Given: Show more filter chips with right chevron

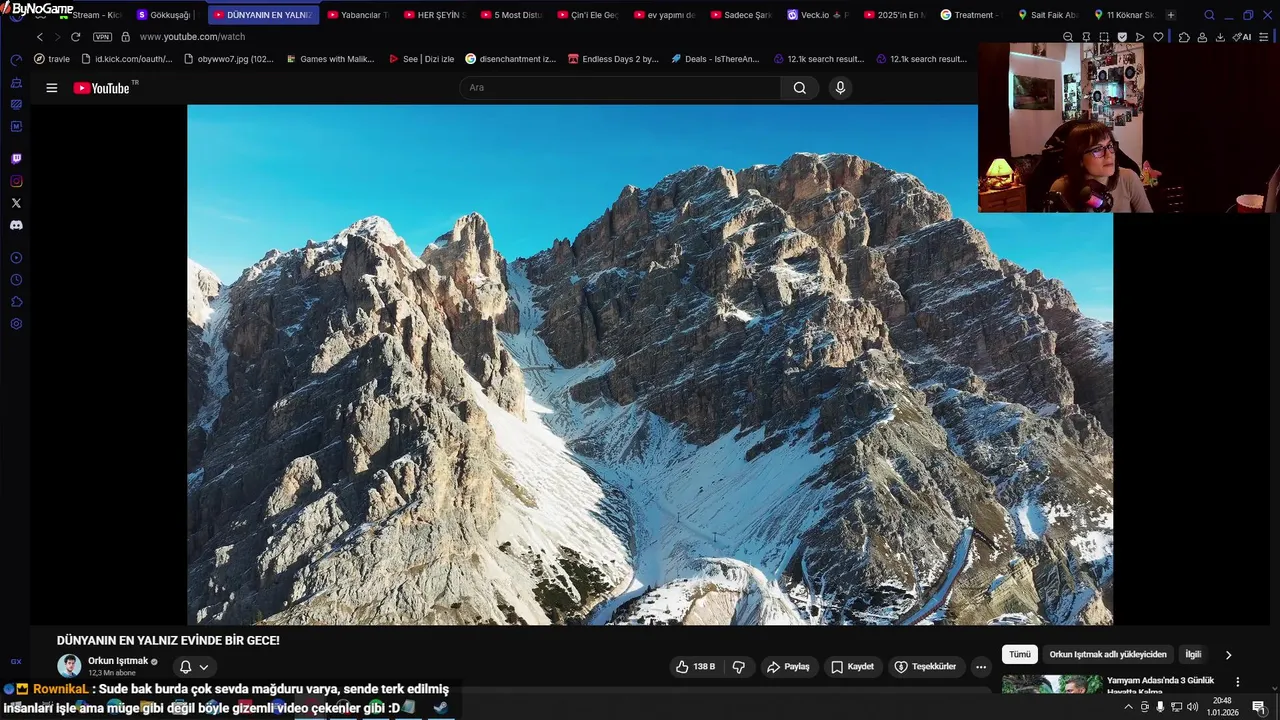Looking at the screenshot, I should tap(1228, 655).
